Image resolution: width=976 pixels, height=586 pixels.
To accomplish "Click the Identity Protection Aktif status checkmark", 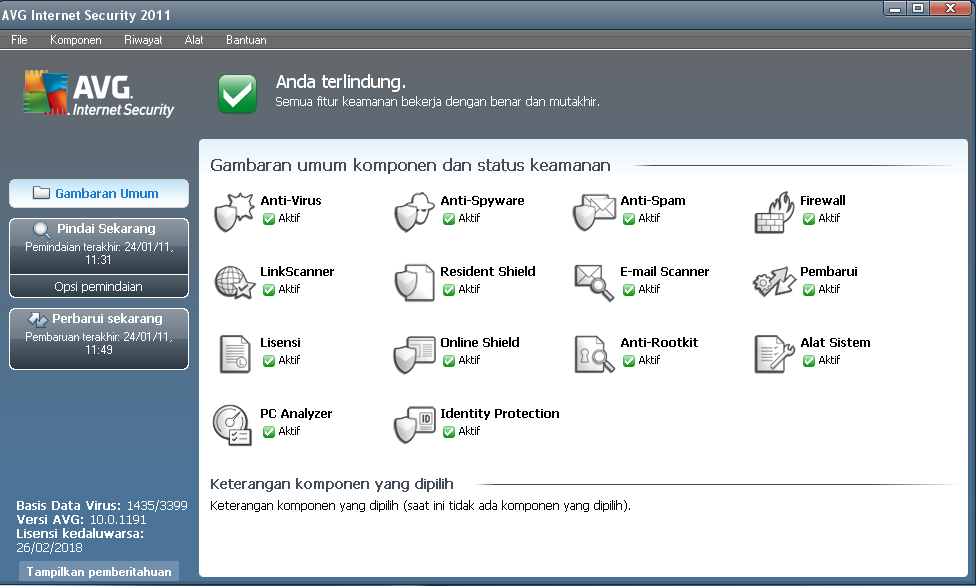I will point(449,432).
